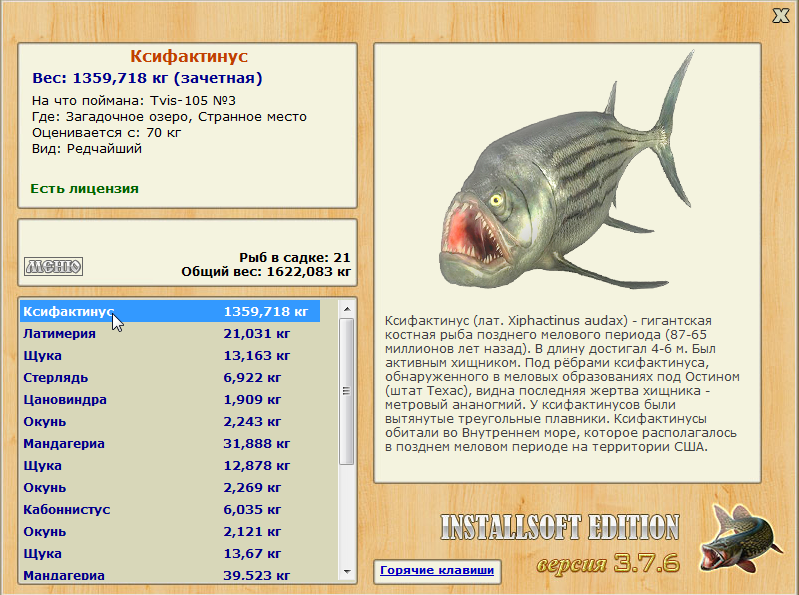The width and height of the screenshot is (799, 595).
Task: Click the Оценивается с: 70 кг line
Action: (x=106, y=133)
